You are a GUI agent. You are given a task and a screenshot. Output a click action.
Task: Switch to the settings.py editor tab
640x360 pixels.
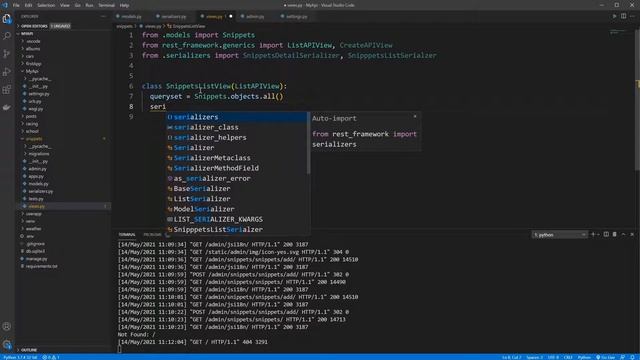[297, 16]
